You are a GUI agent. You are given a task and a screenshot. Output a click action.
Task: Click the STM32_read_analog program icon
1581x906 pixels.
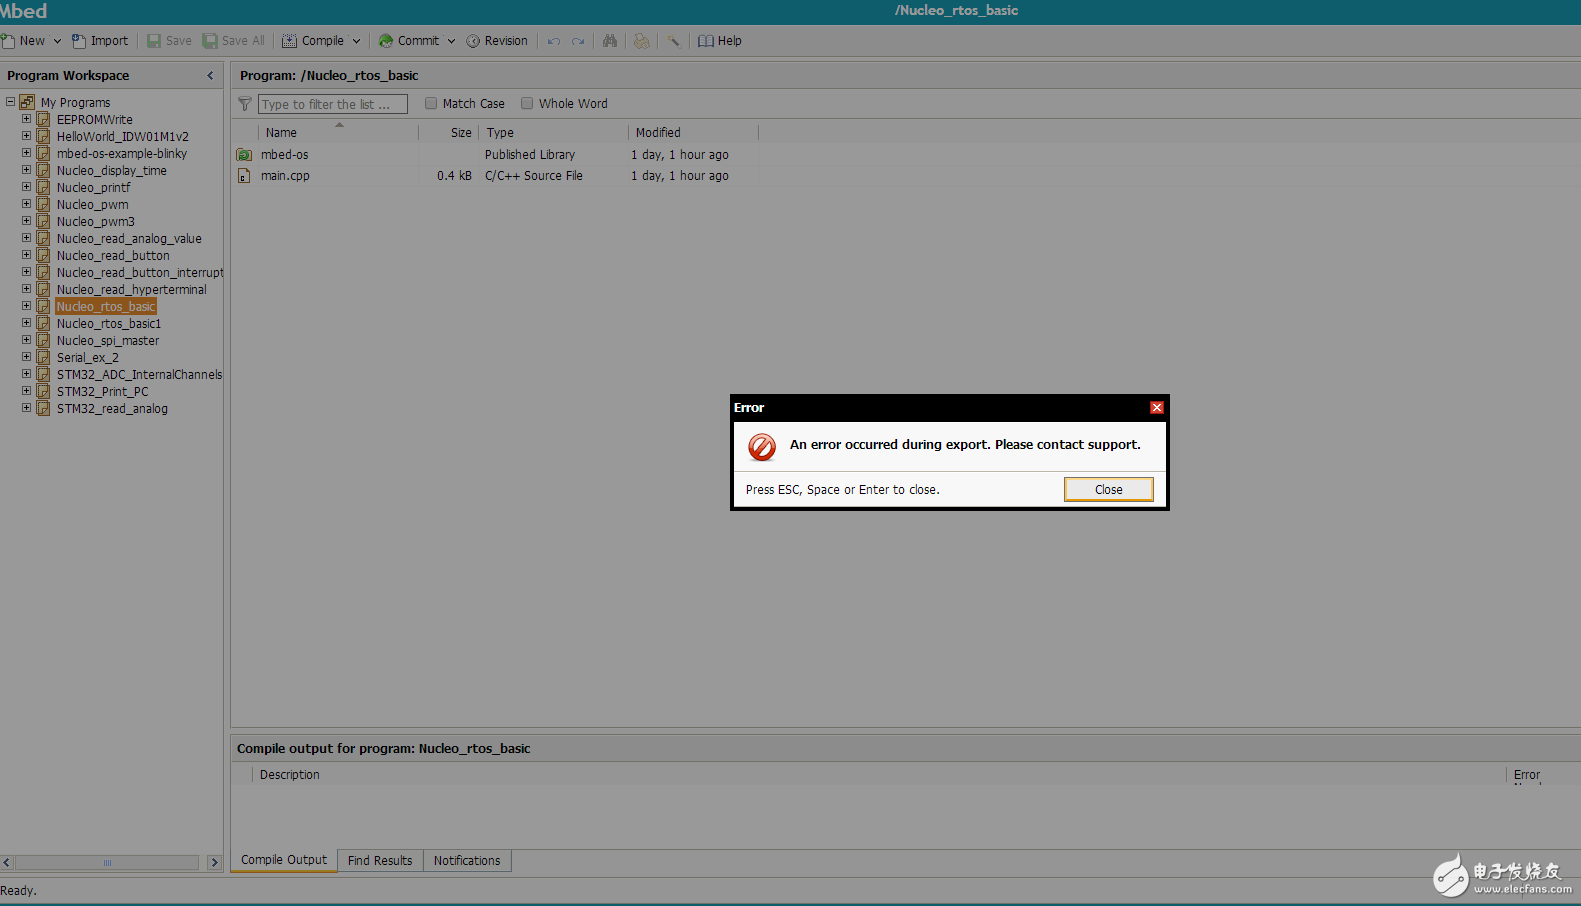(43, 409)
